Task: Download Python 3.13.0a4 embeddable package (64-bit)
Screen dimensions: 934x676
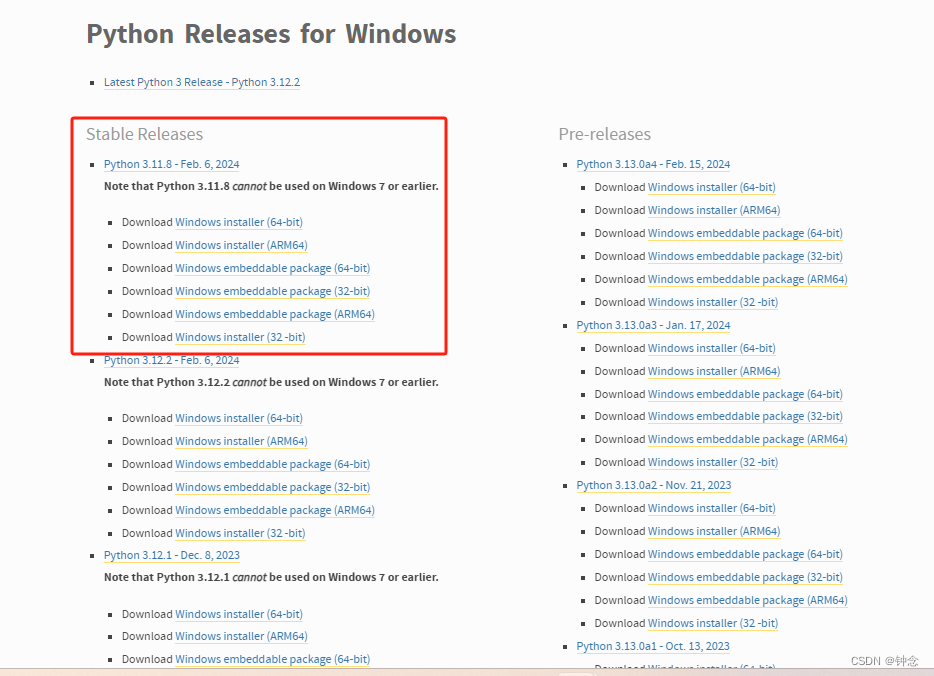Action: [x=745, y=233]
